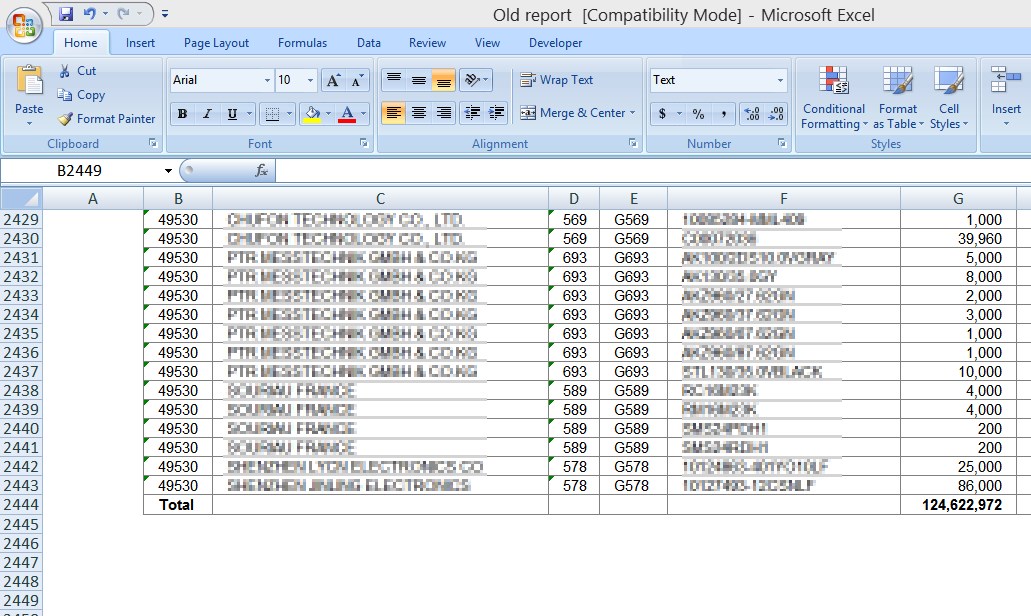Open the borders dropdown
This screenshot has height=616, width=1031.
tap(289, 114)
